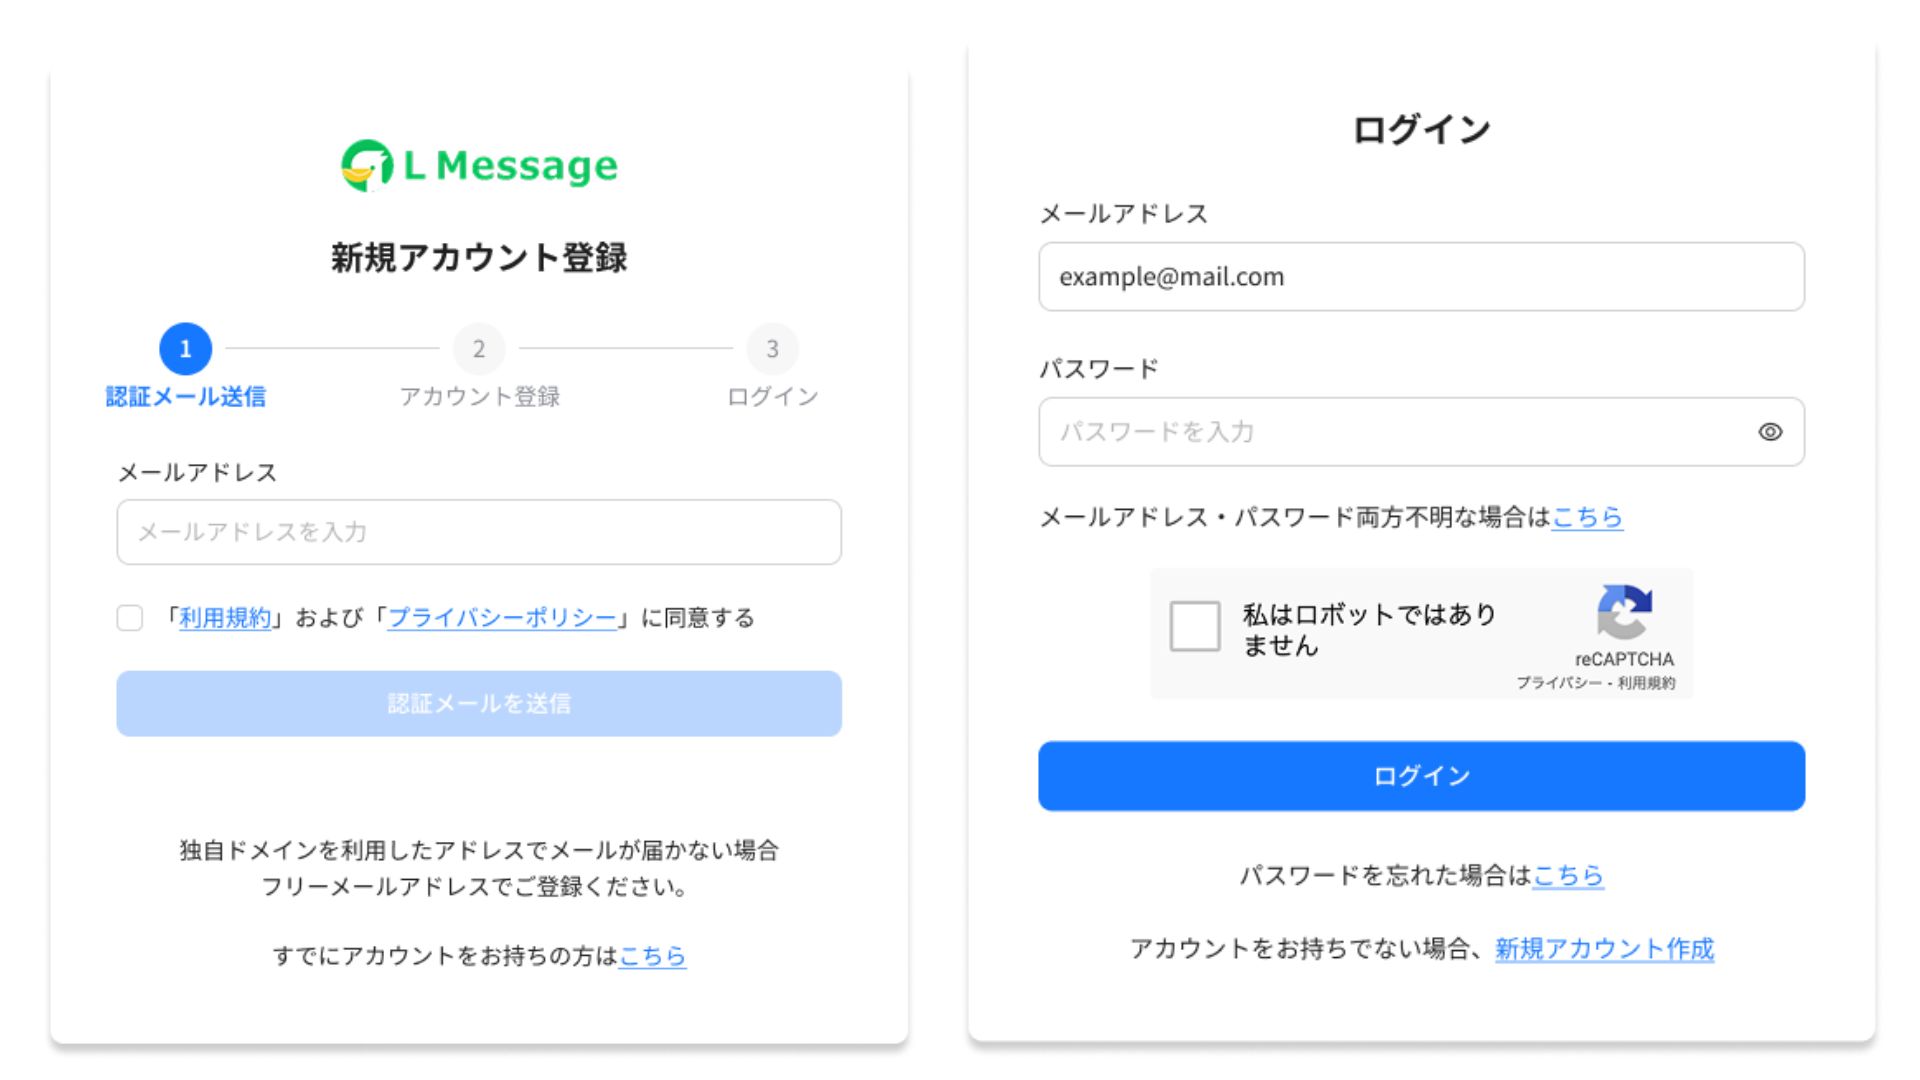Focus the パスワードを入力 field
Image resolution: width=1920 pixels, height=1080 pixels.
pos(1421,432)
